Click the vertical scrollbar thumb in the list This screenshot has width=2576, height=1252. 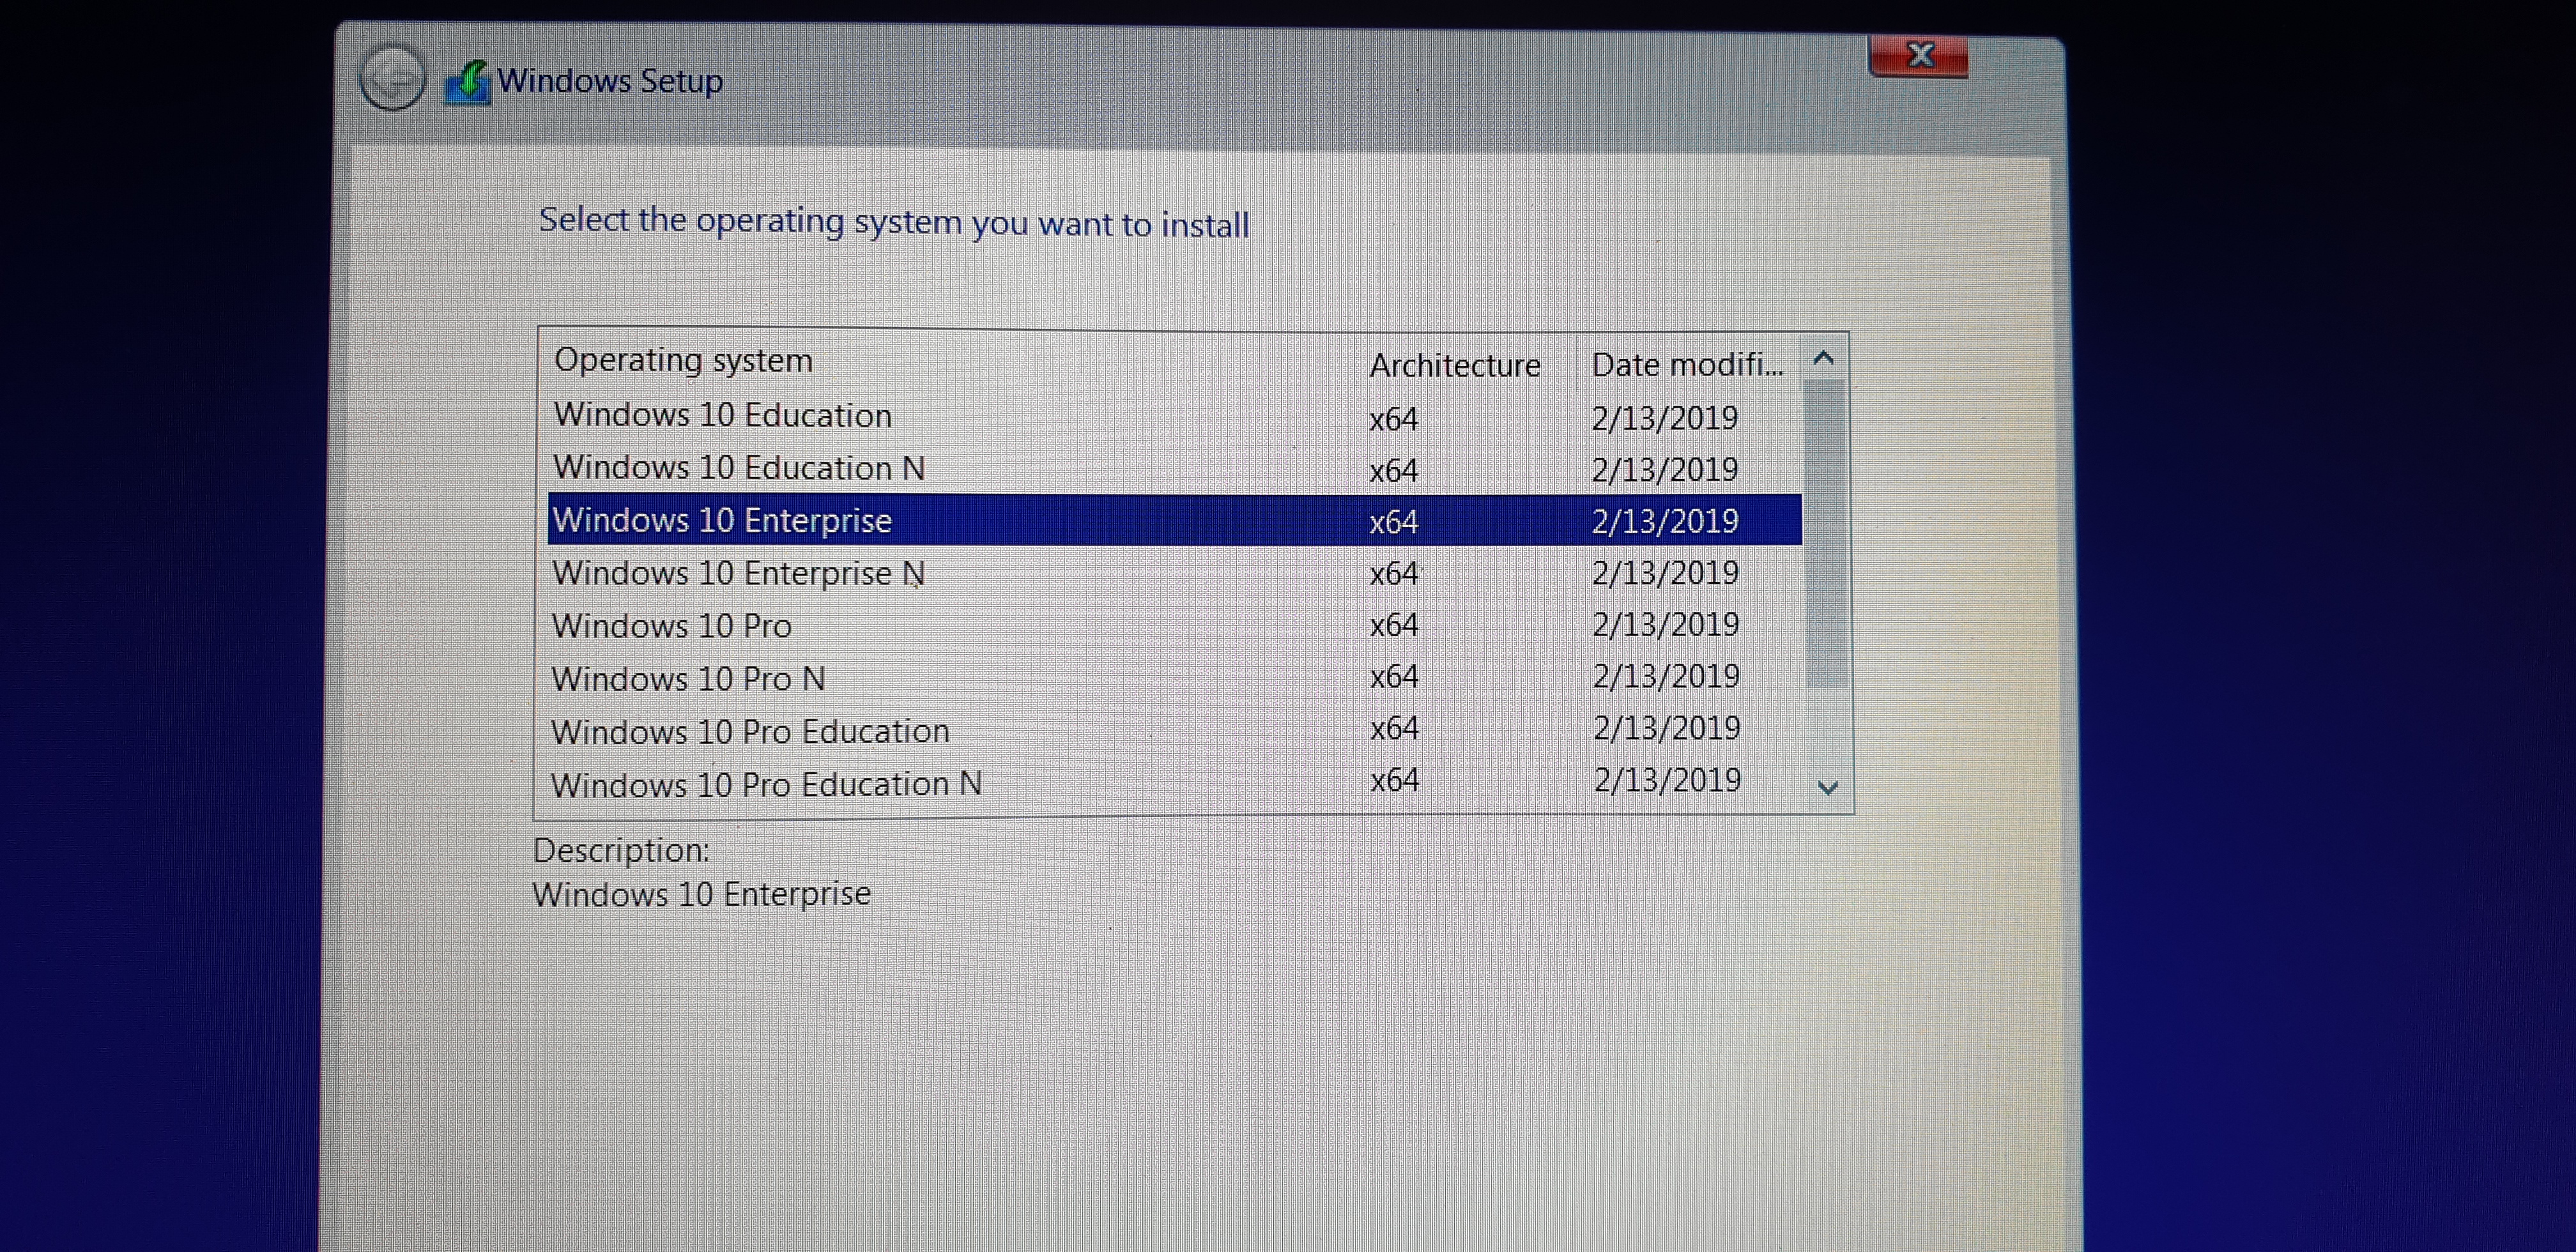click(x=1826, y=534)
